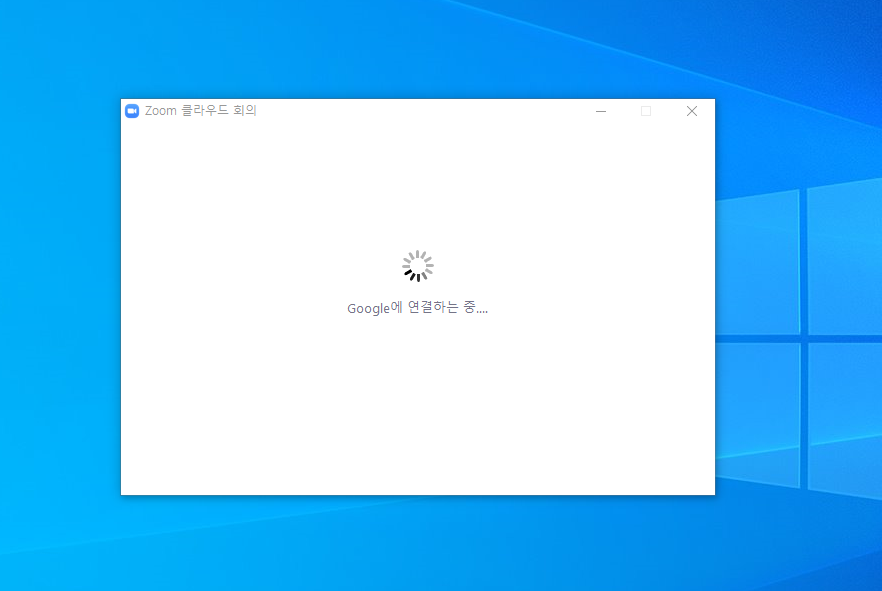882x591 pixels.
Task: Click the "Zoom 클라우드 회의" title text
Action: [x=200, y=111]
